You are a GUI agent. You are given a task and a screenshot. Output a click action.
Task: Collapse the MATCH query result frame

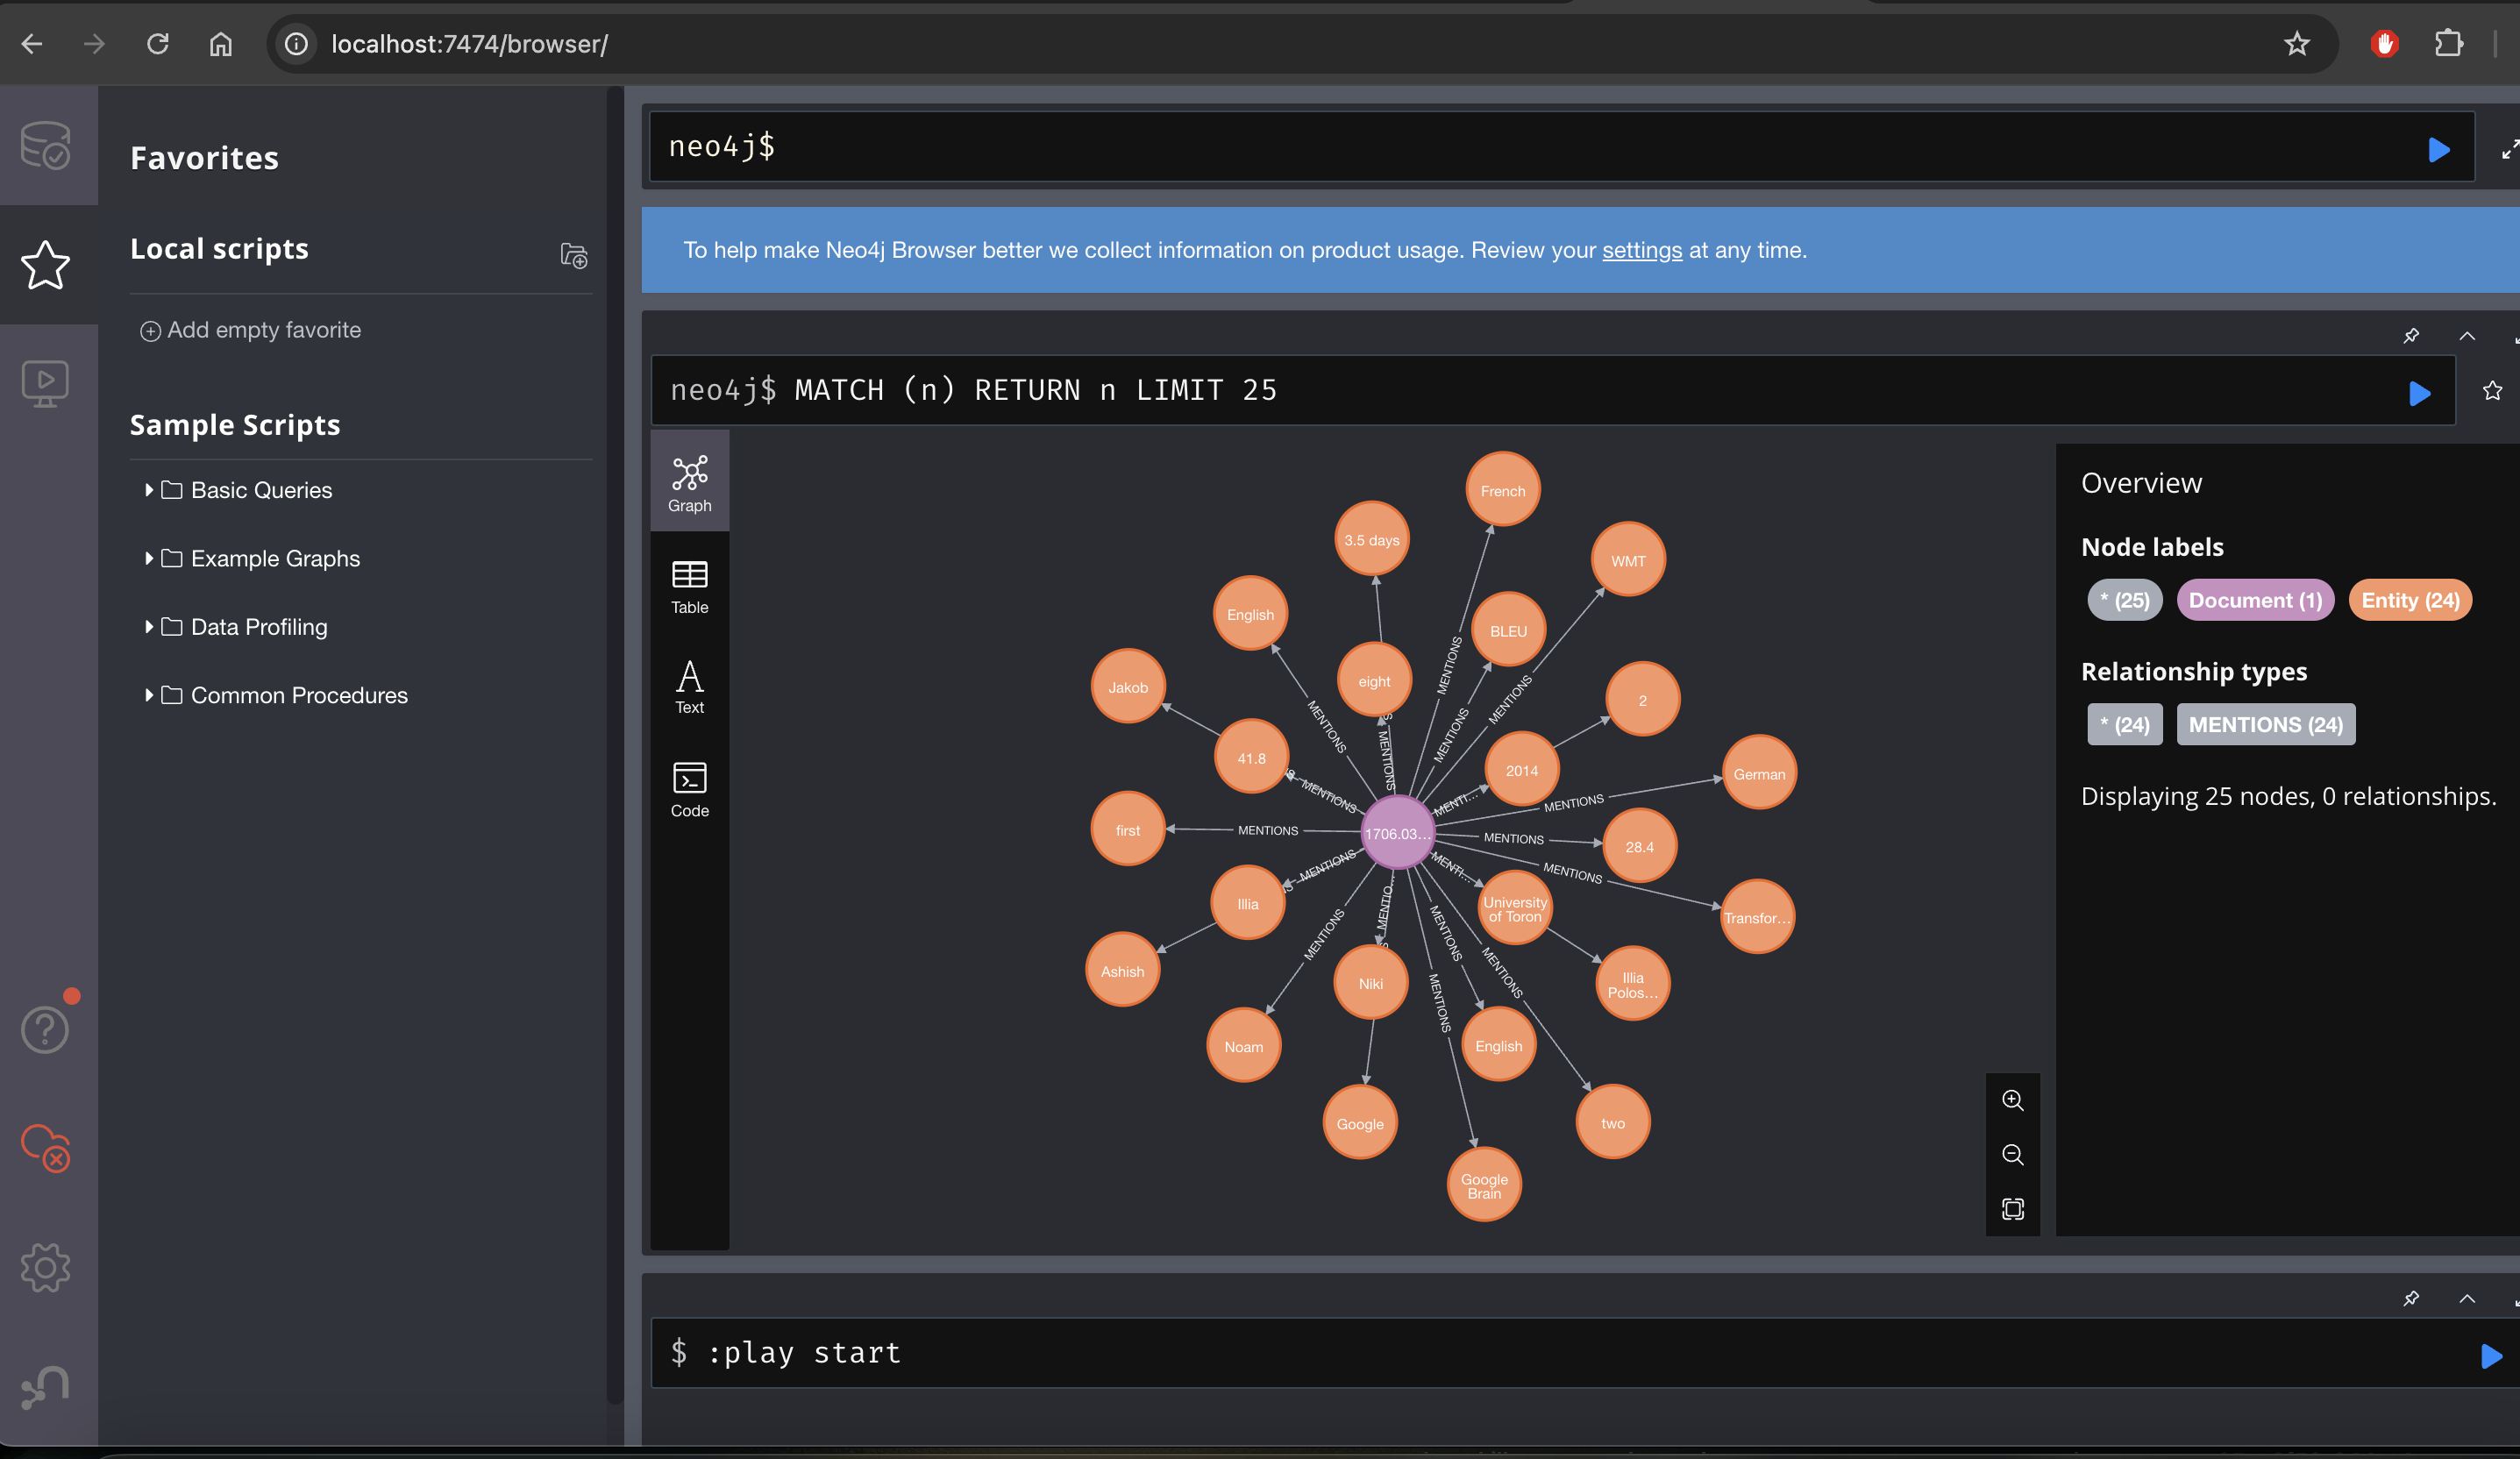(x=2466, y=336)
